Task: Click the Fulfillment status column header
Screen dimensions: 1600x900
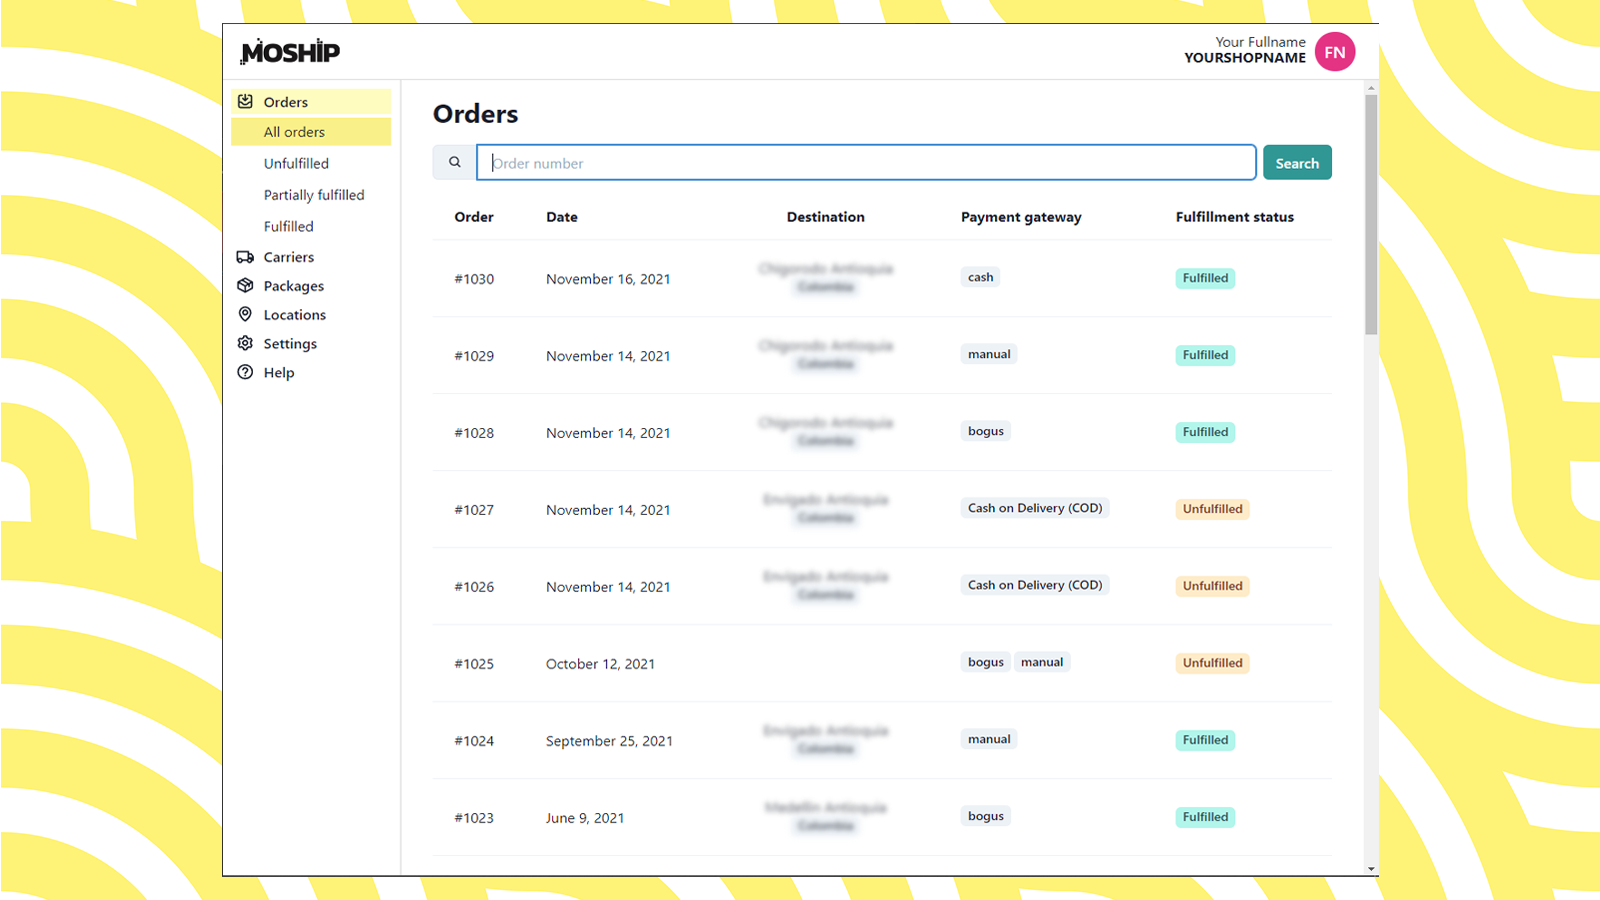Action: click(1235, 217)
